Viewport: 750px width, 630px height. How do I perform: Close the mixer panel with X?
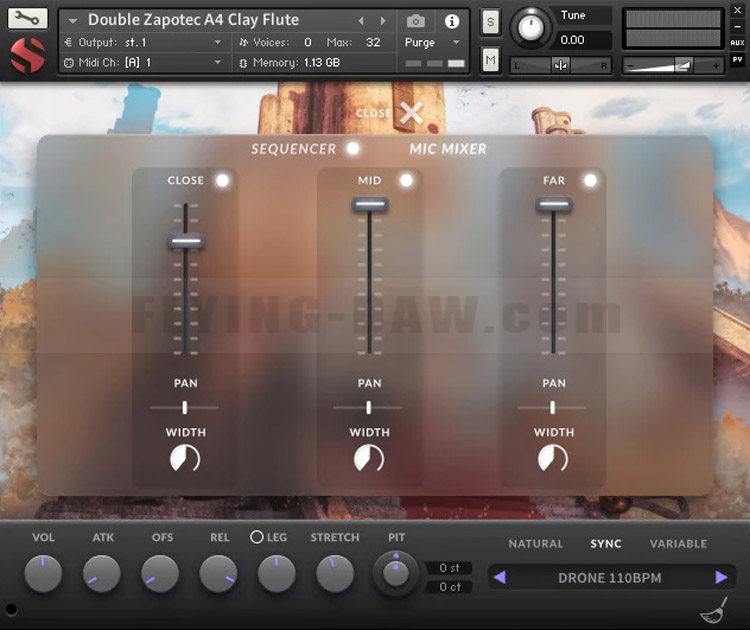pos(411,113)
